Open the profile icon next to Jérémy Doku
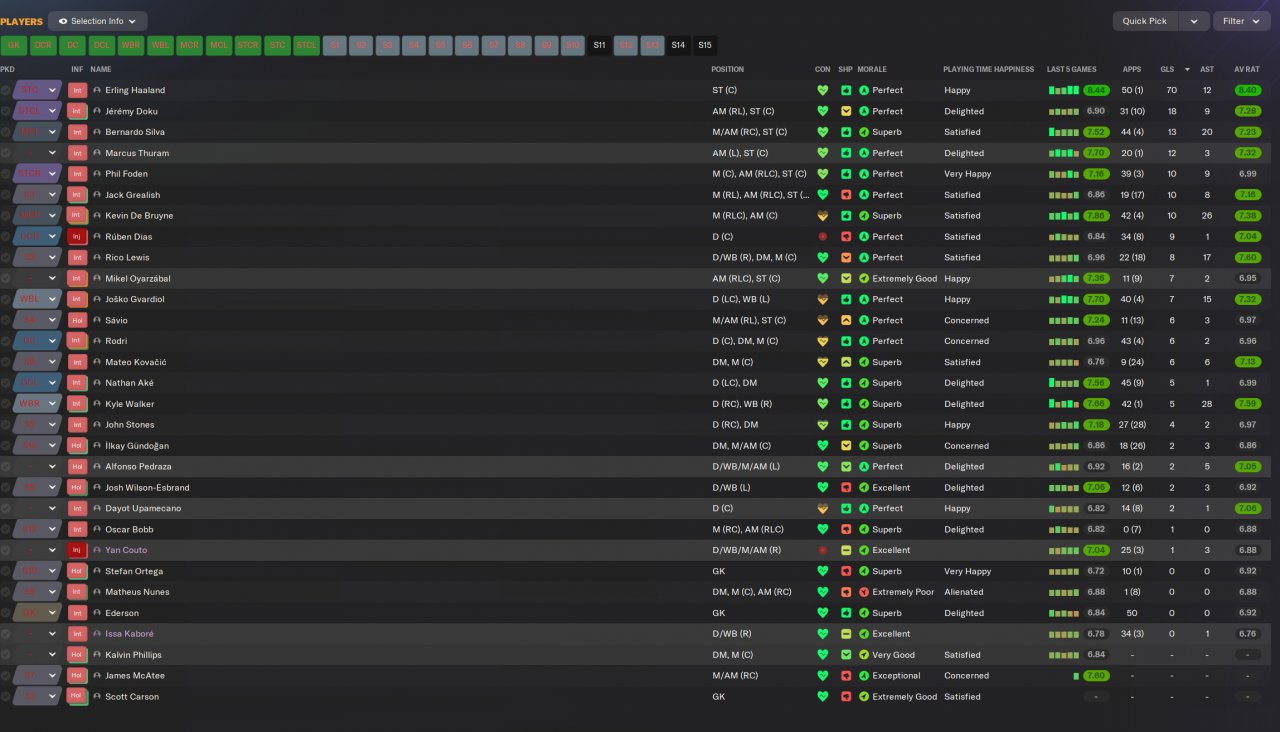Viewport: 1280px width, 732px height. [x=97, y=111]
